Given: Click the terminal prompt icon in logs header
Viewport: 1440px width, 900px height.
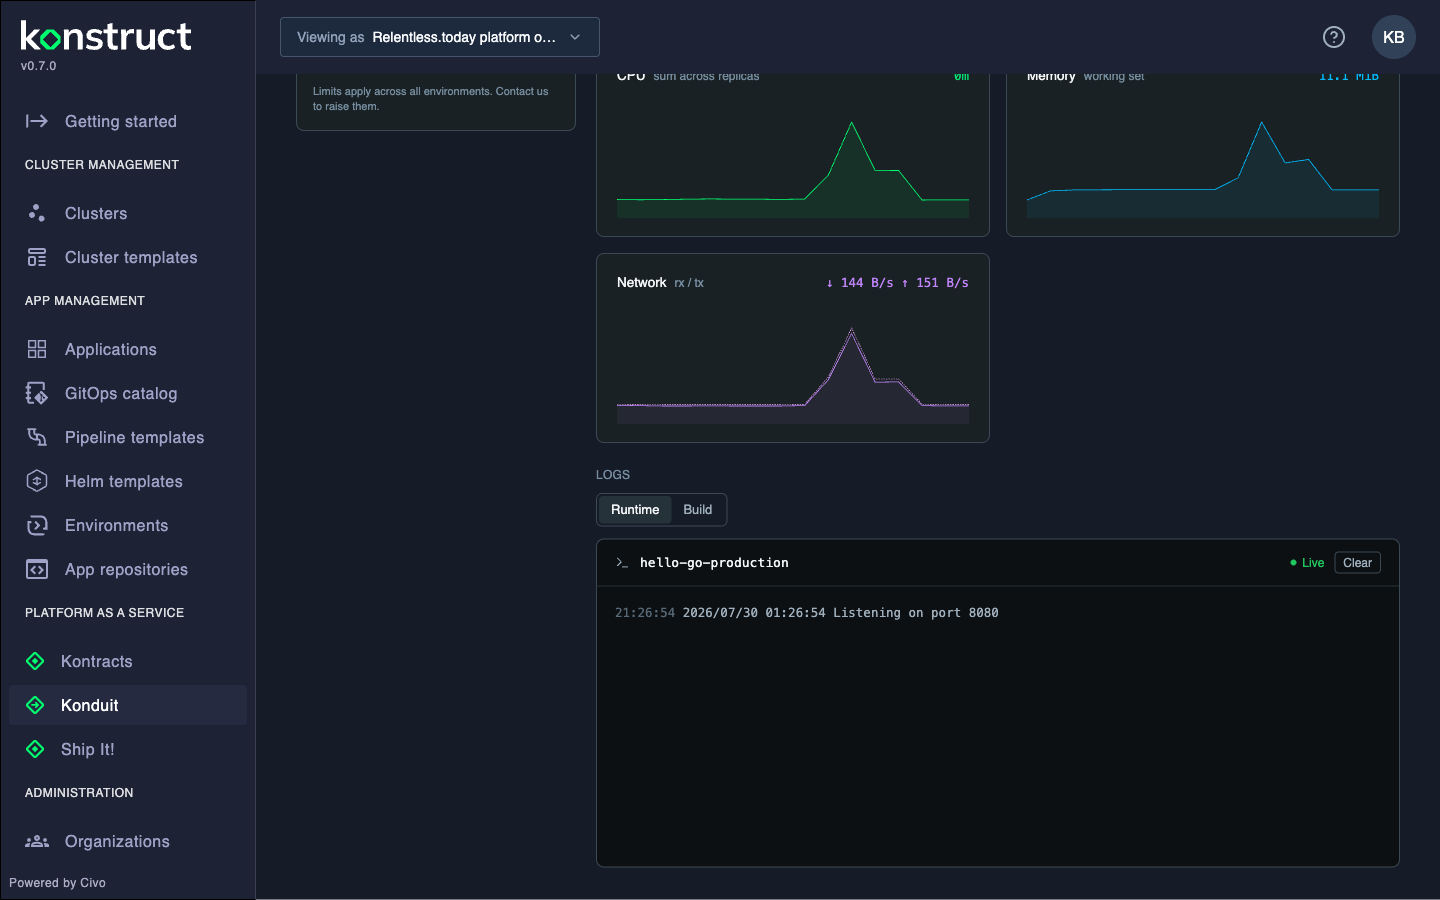Looking at the screenshot, I should 622,563.
